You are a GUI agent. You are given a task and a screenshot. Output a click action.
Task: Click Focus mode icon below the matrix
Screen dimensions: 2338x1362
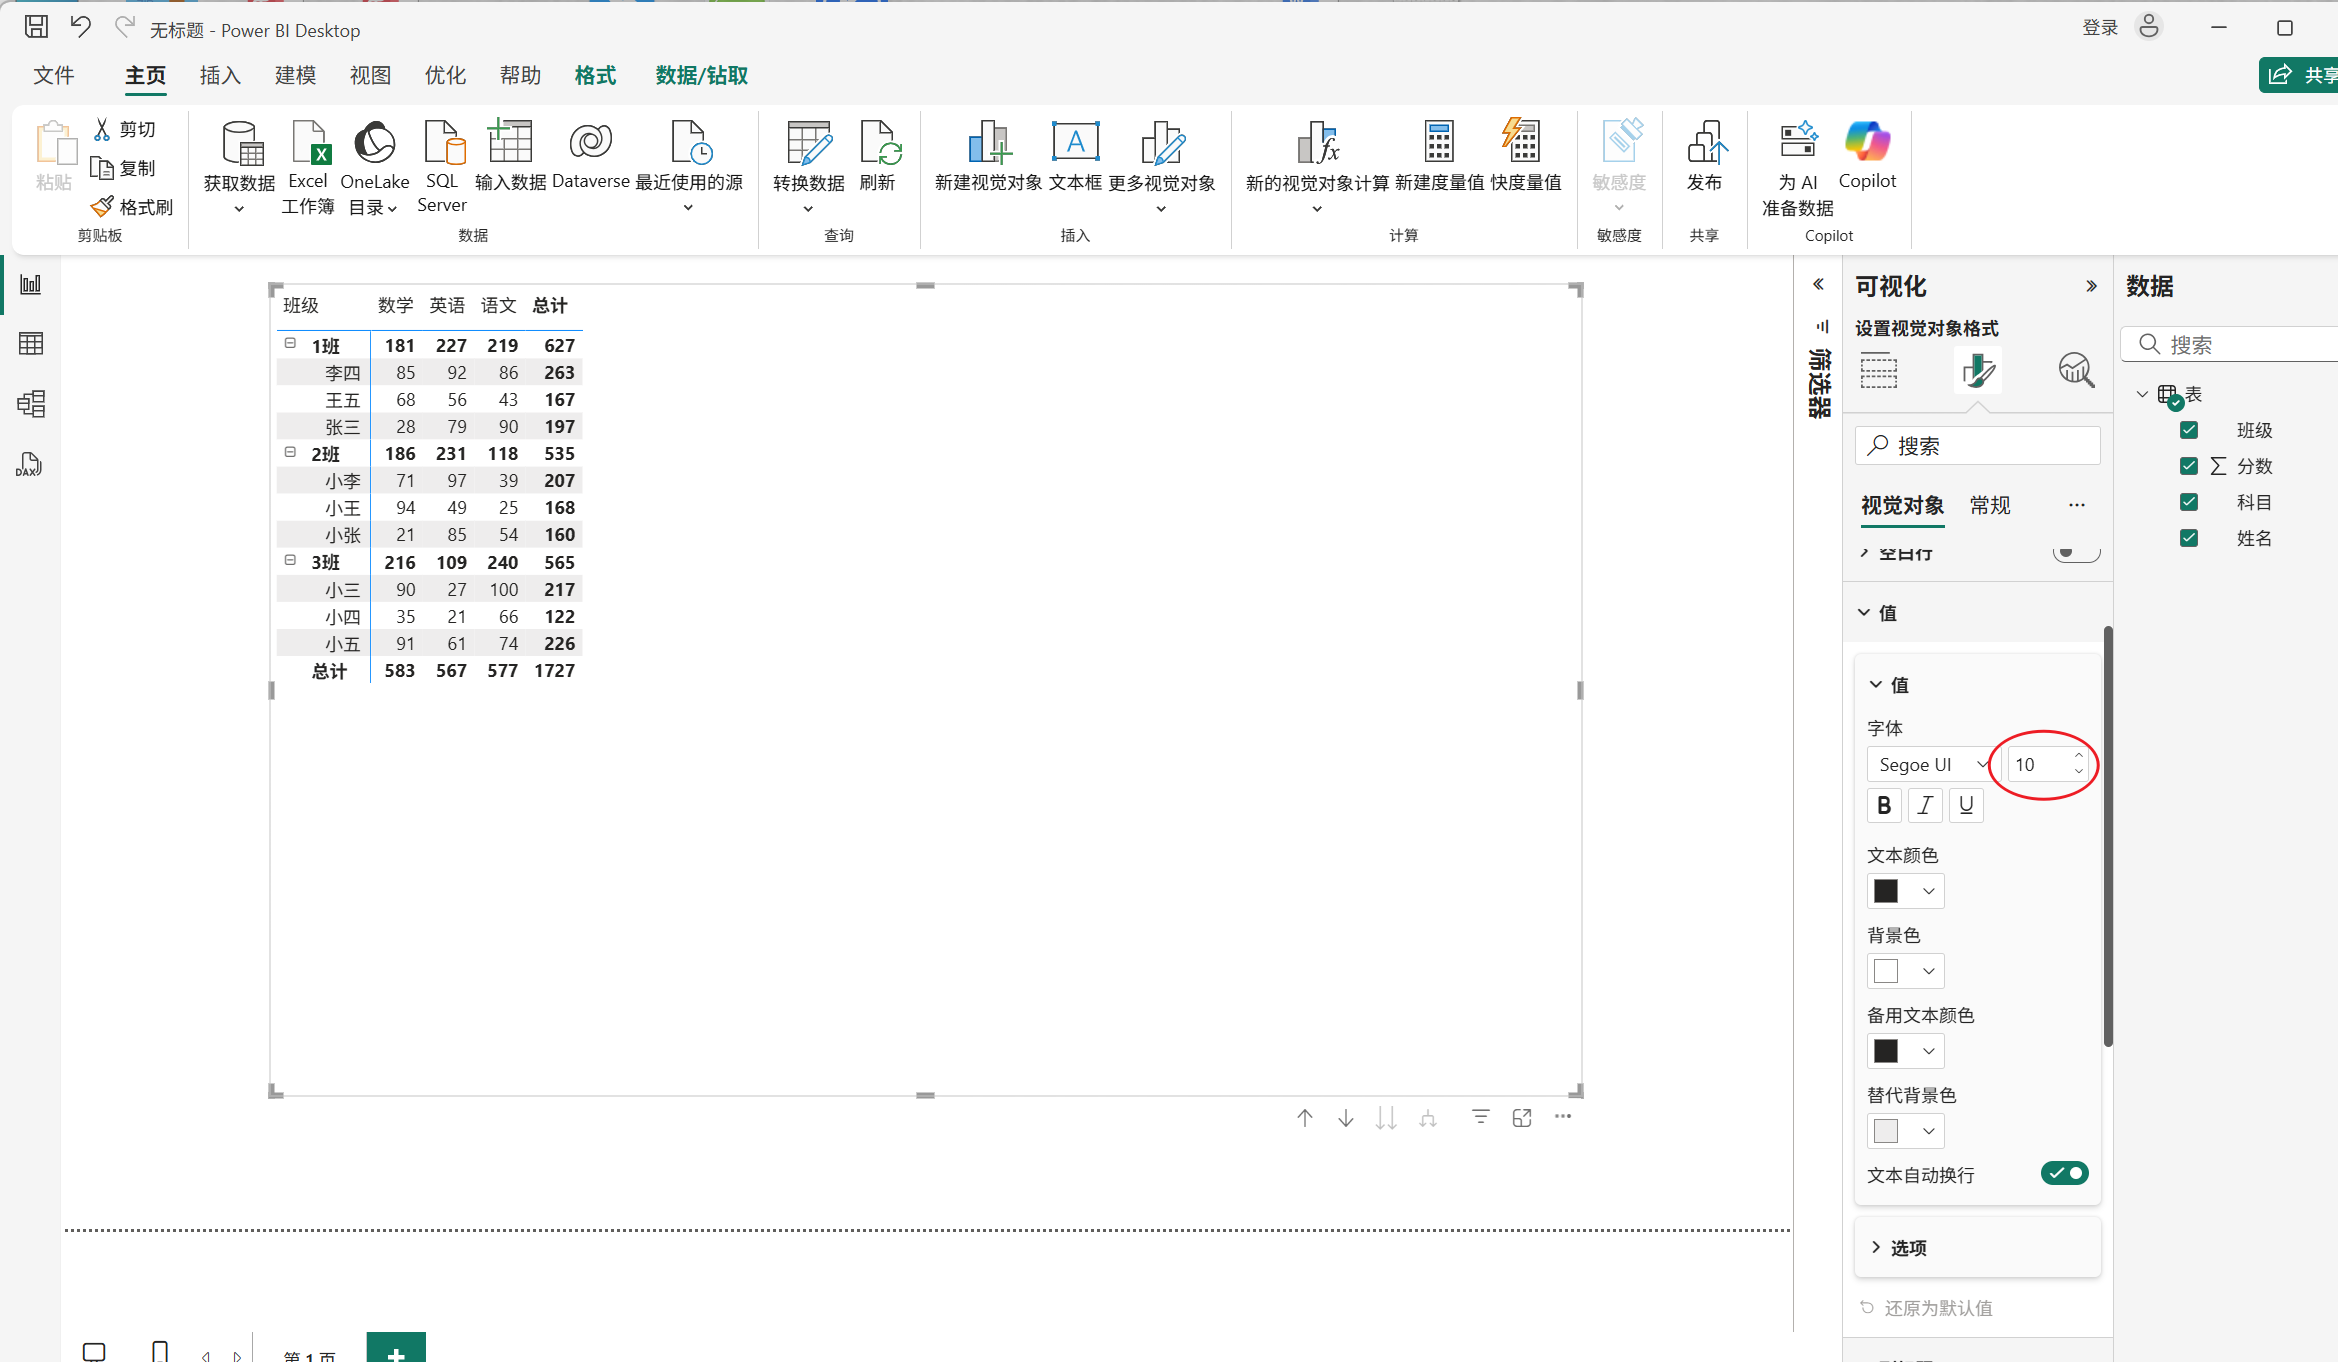click(x=1522, y=1118)
